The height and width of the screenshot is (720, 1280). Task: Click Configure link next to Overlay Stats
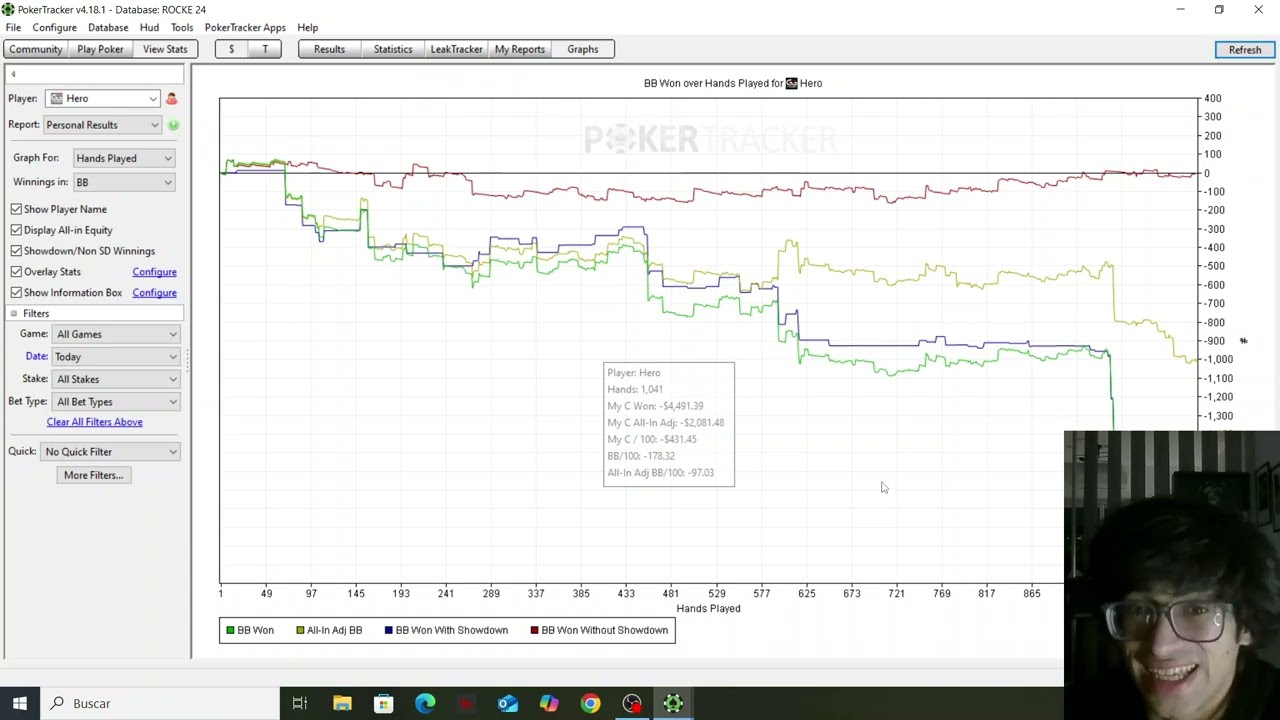[x=154, y=272]
